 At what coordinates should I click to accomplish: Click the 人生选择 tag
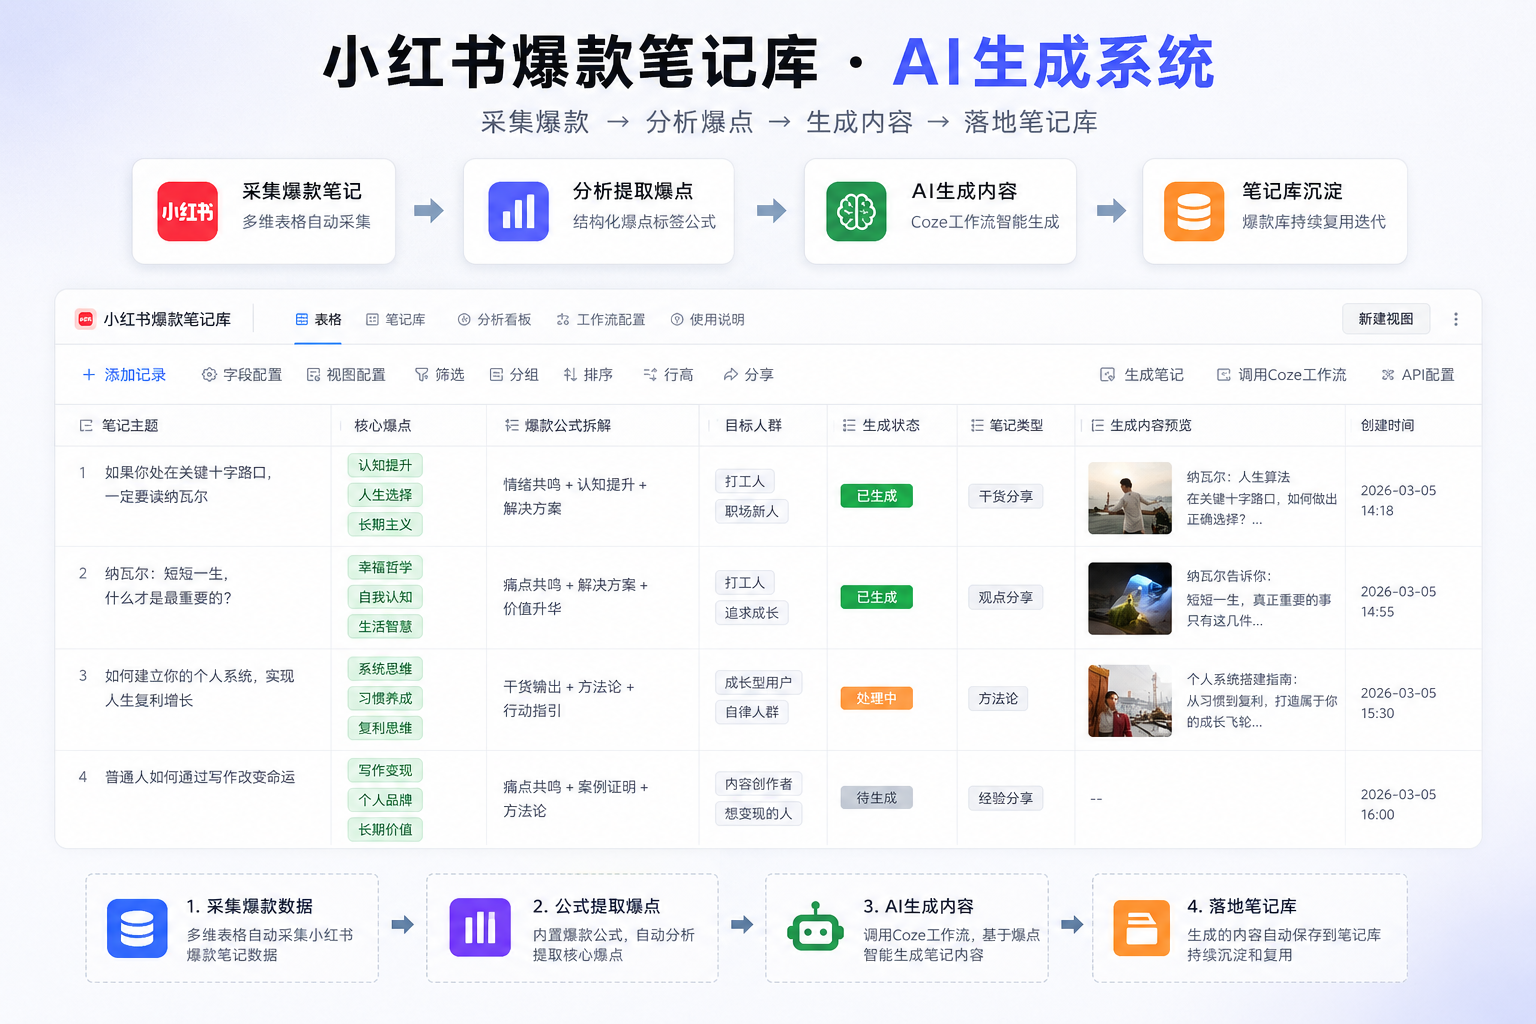coord(385,495)
